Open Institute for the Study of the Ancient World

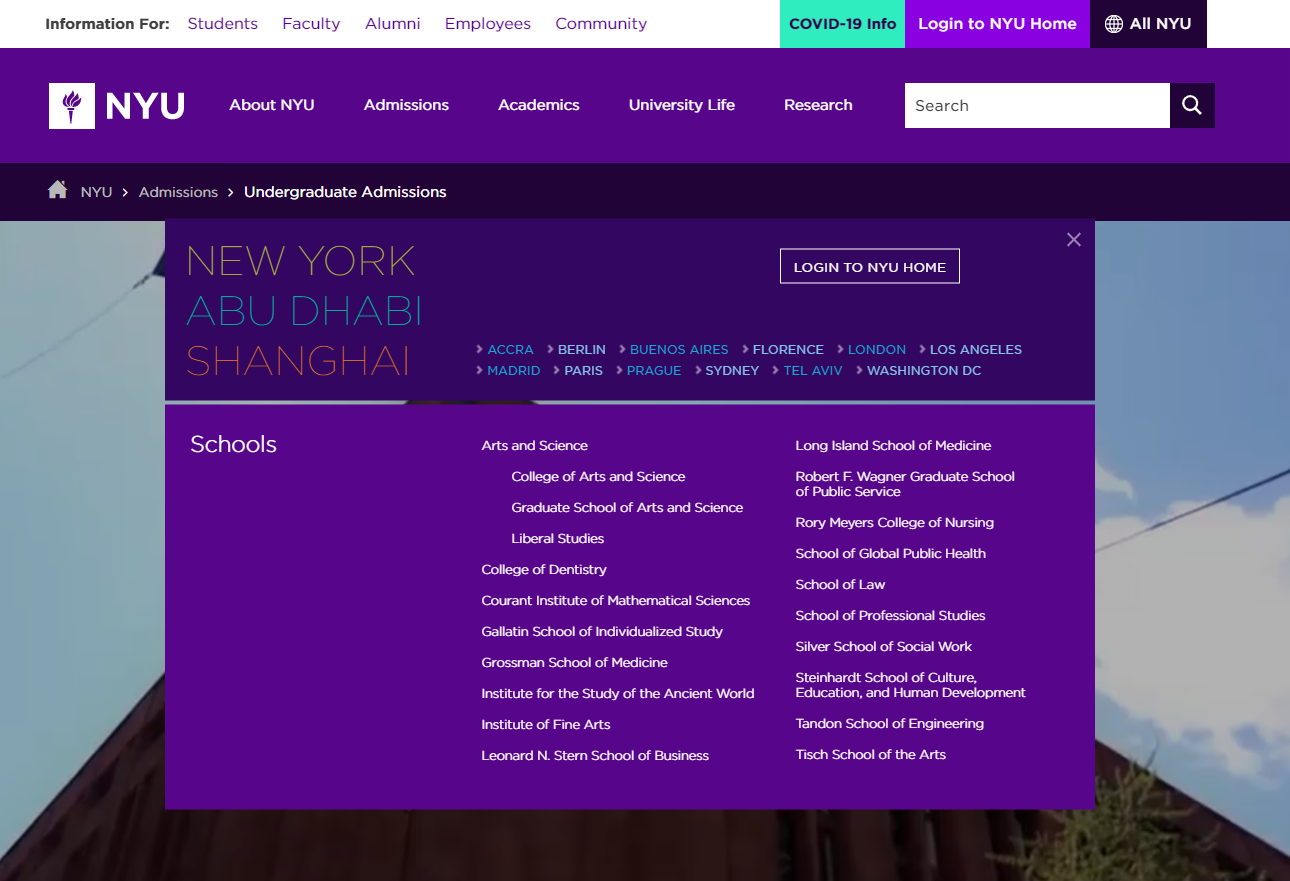pyautogui.click(x=618, y=694)
